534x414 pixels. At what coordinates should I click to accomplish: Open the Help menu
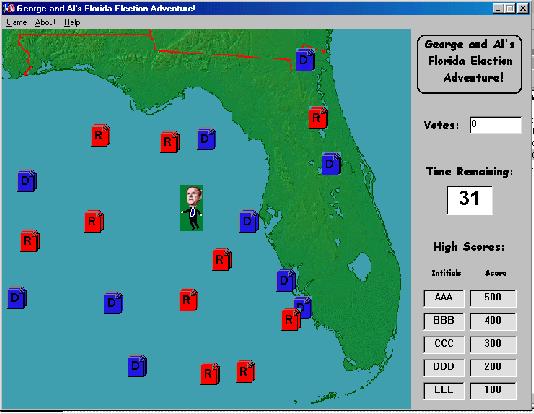point(72,22)
